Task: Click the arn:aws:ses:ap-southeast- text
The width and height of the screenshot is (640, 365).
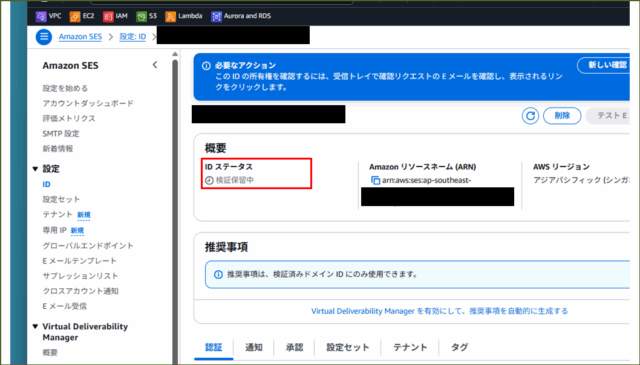Action: point(427,180)
